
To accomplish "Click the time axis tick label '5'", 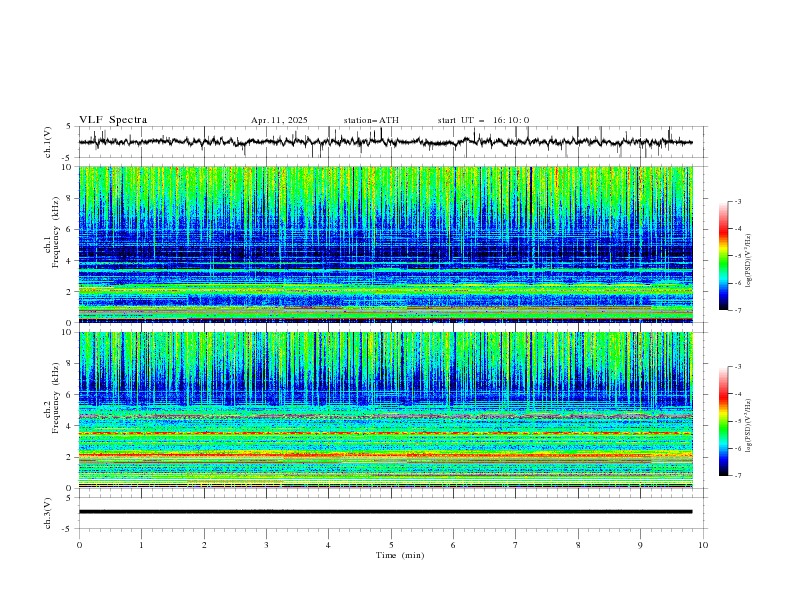I will pyautogui.click(x=391, y=545).
